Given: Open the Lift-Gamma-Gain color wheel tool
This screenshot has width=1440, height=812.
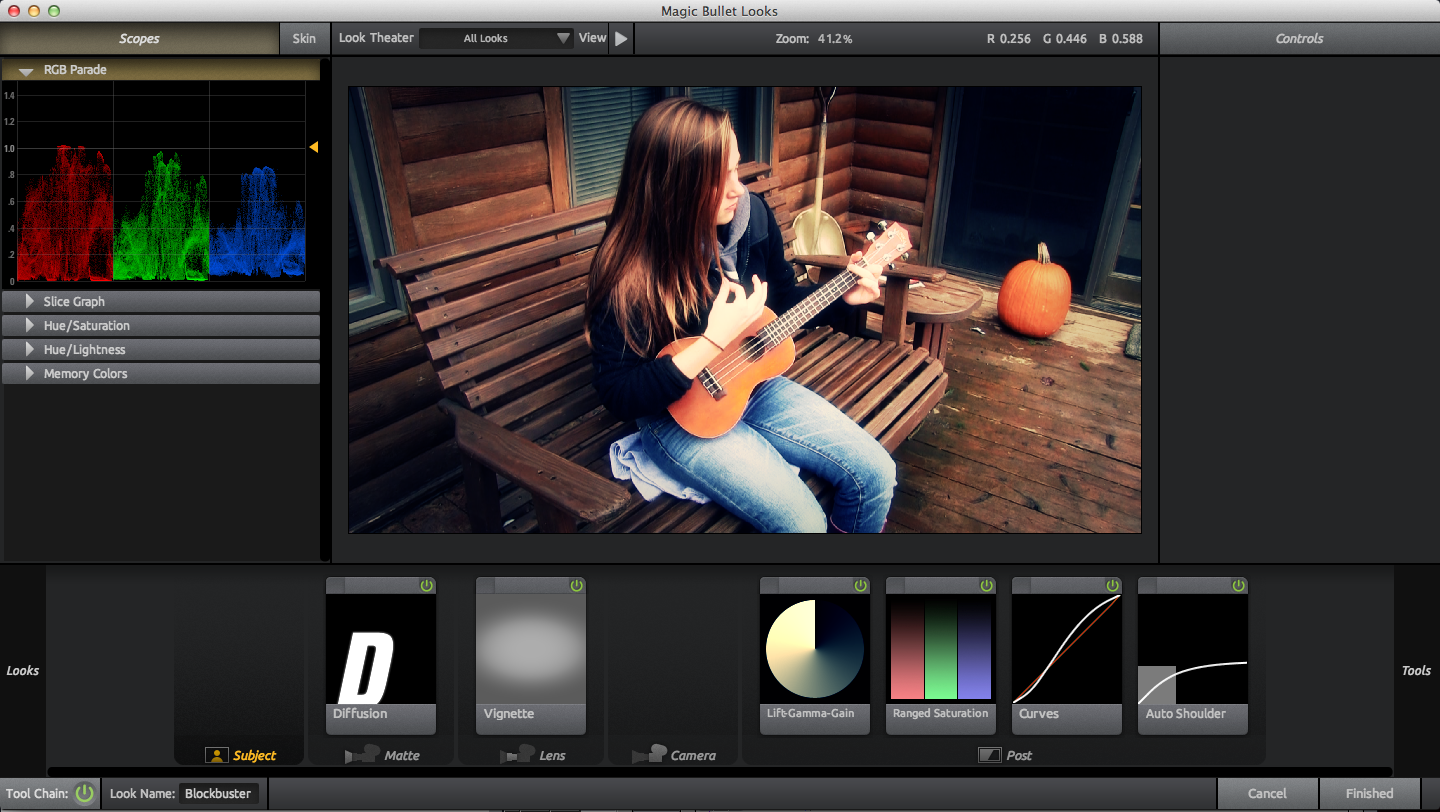Looking at the screenshot, I should (x=814, y=649).
